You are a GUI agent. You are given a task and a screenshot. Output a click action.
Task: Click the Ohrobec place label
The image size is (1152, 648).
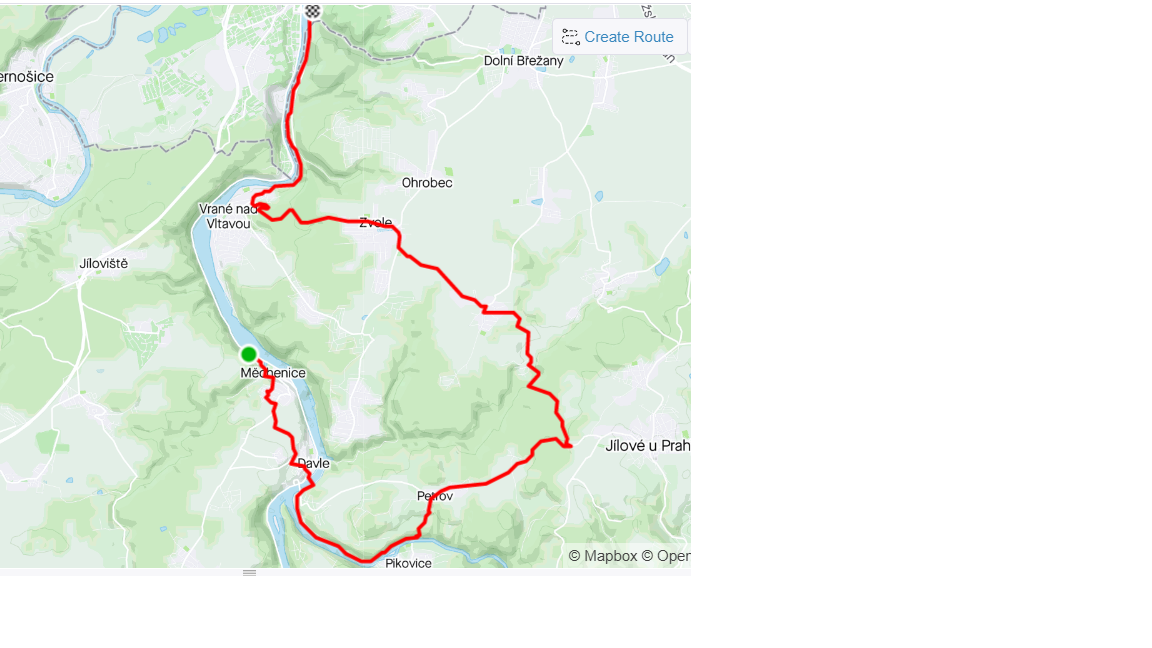[x=427, y=183]
